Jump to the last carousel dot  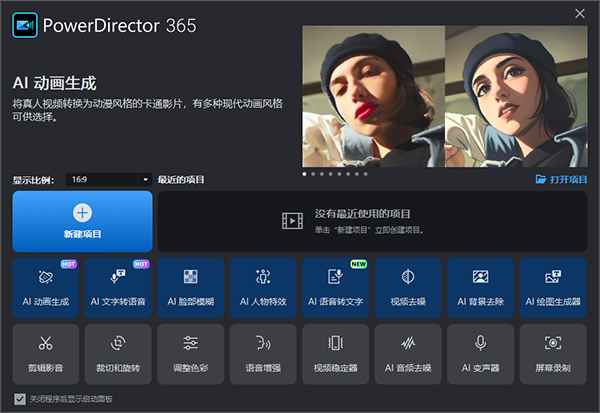[365, 174]
